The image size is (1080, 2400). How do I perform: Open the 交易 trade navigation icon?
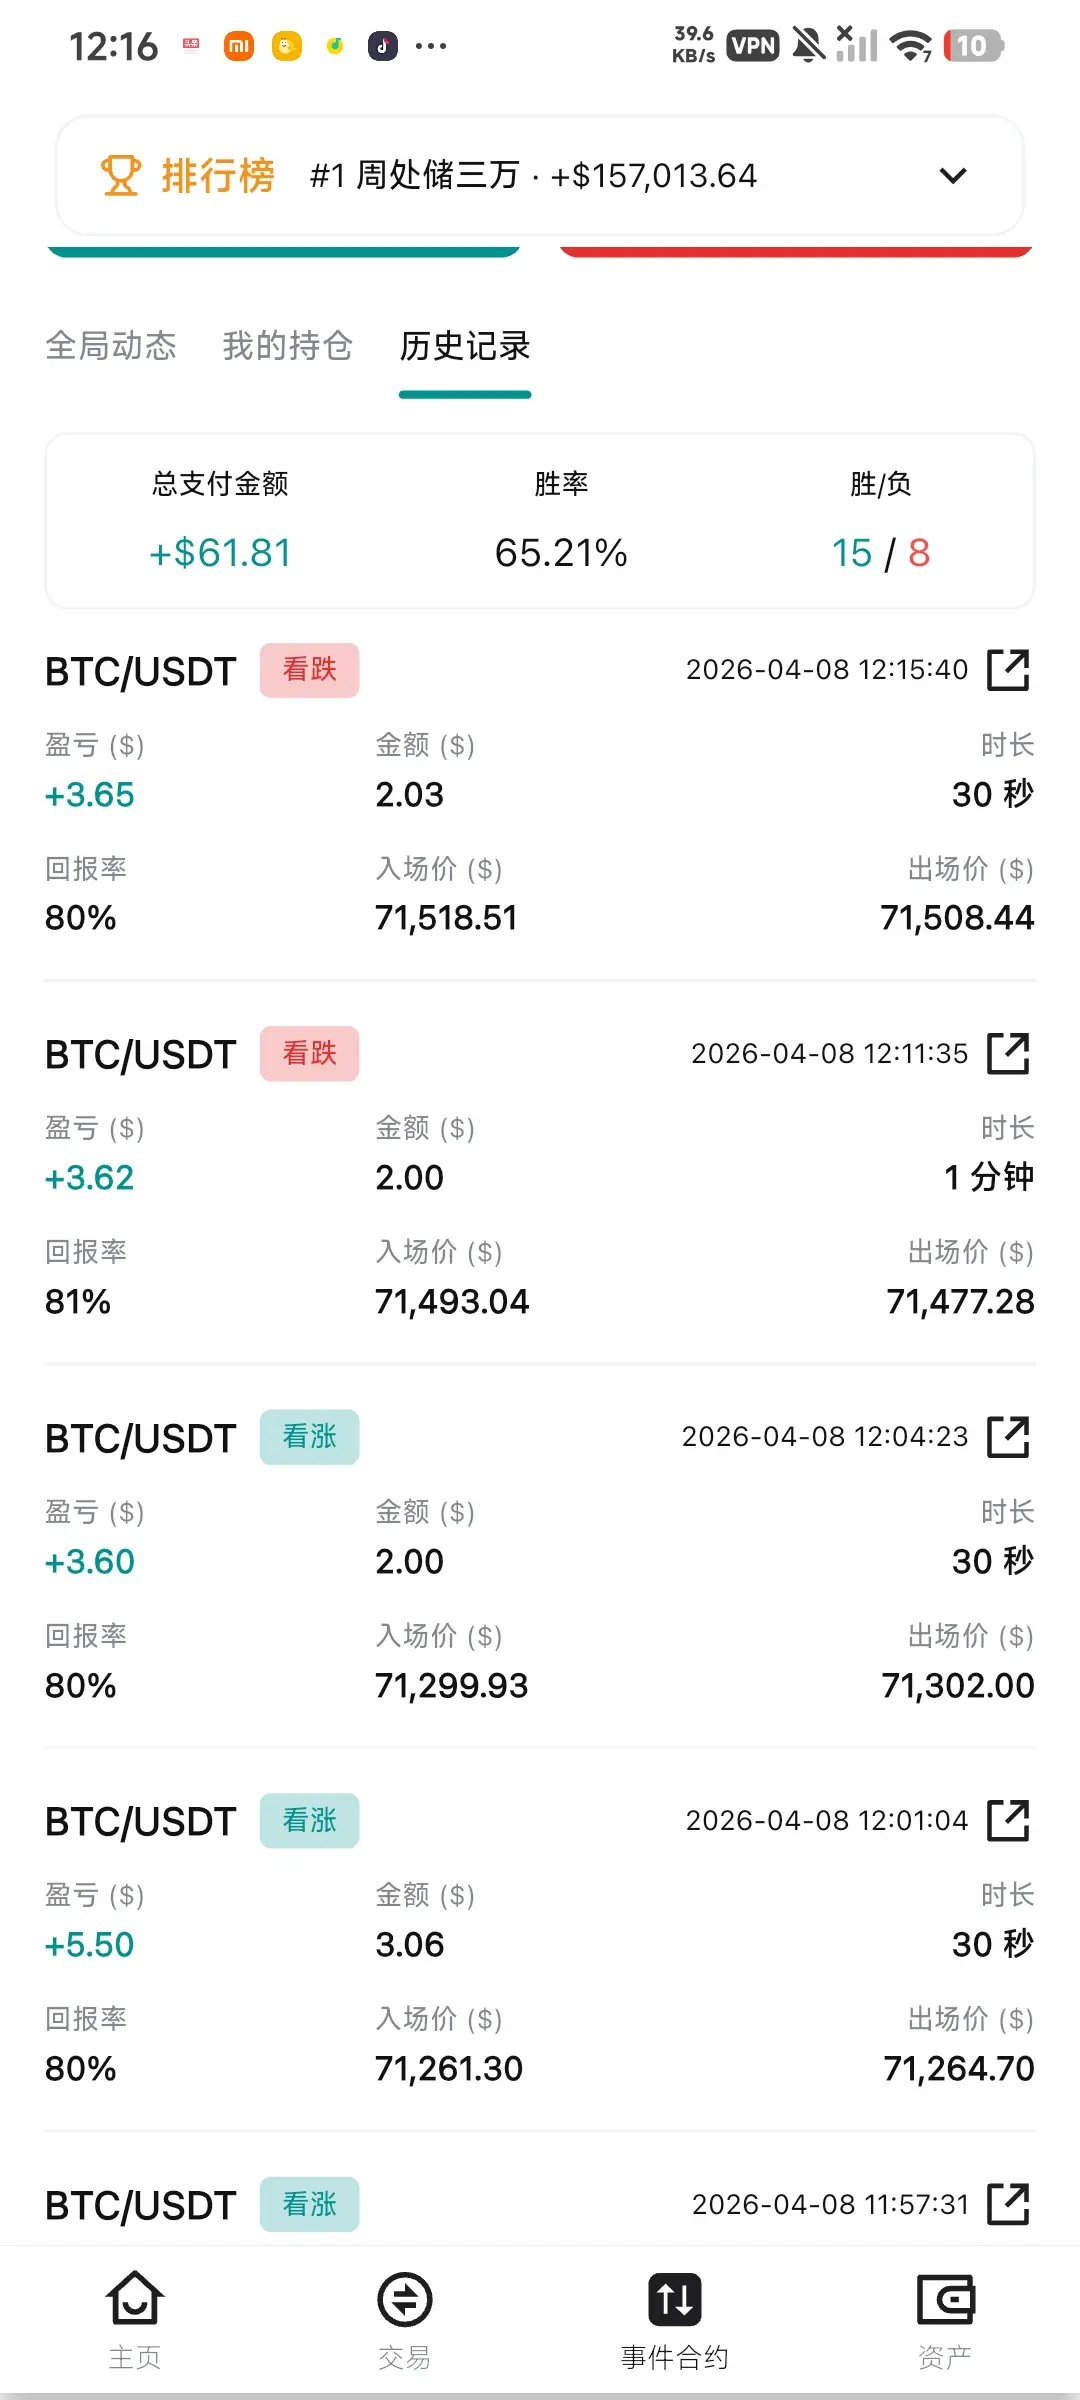(405, 2300)
